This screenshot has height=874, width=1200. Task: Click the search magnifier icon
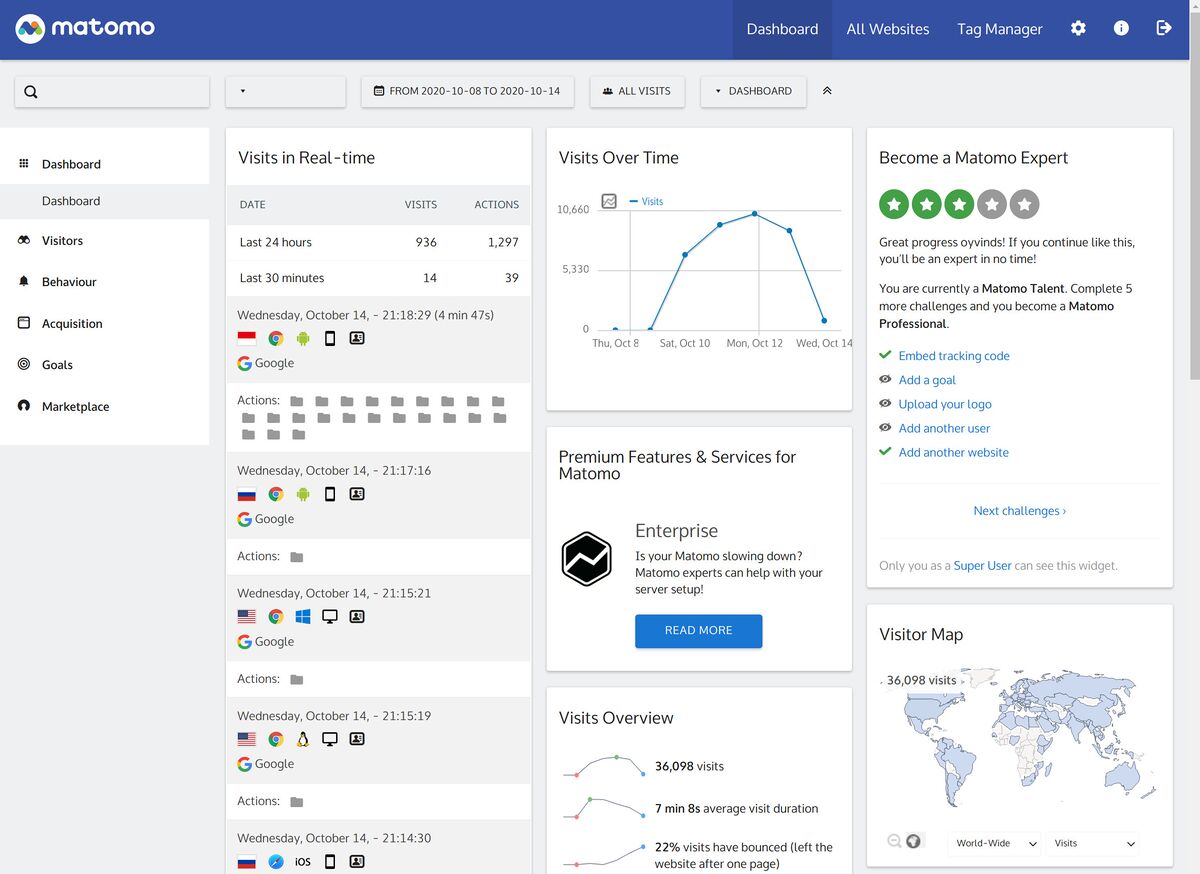[31, 92]
